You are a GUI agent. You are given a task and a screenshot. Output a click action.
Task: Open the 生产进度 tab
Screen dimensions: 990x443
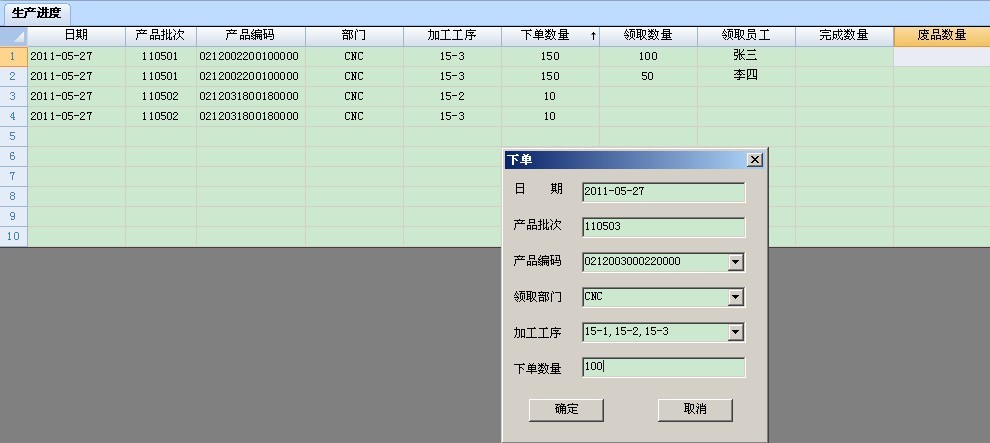tap(36, 13)
